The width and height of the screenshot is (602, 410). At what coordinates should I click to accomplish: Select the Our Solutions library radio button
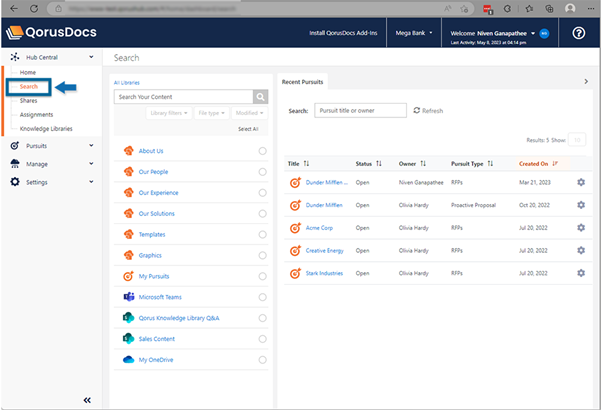(263, 213)
